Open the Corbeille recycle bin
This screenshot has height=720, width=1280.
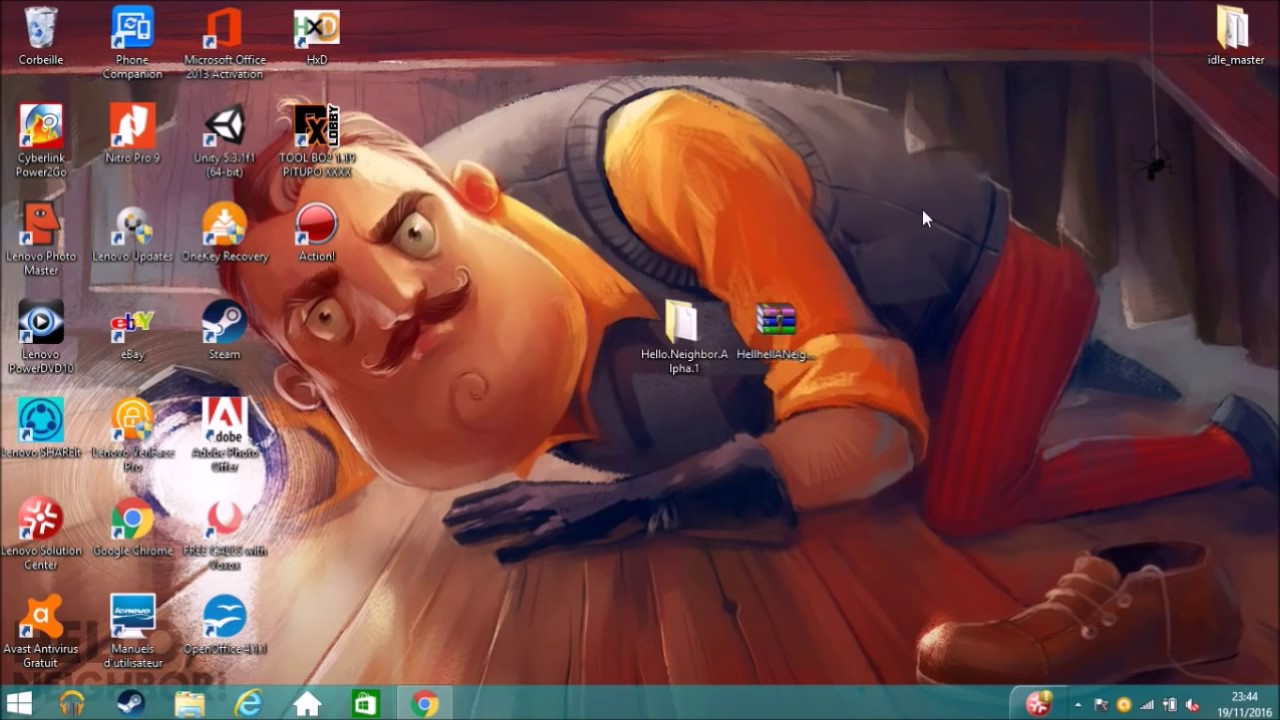41,36
